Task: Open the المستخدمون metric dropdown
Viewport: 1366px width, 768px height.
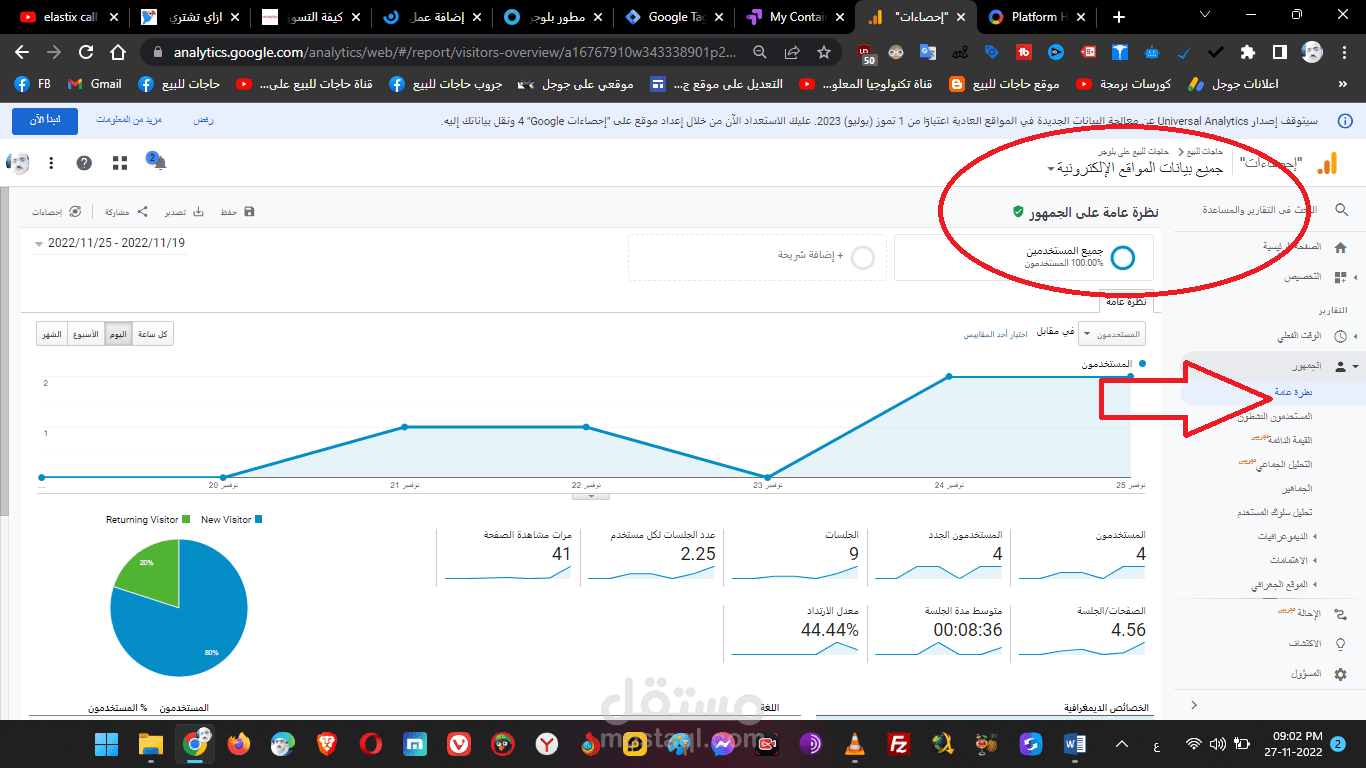Action: [x=1113, y=334]
